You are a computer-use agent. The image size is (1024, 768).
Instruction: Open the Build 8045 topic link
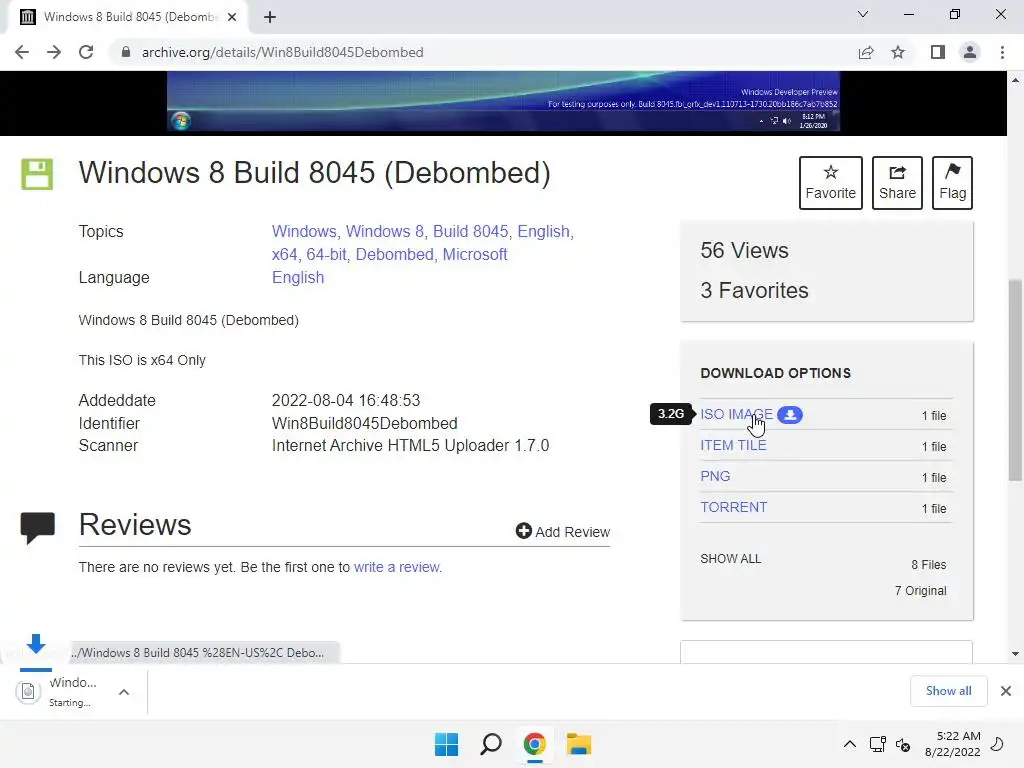tap(470, 232)
